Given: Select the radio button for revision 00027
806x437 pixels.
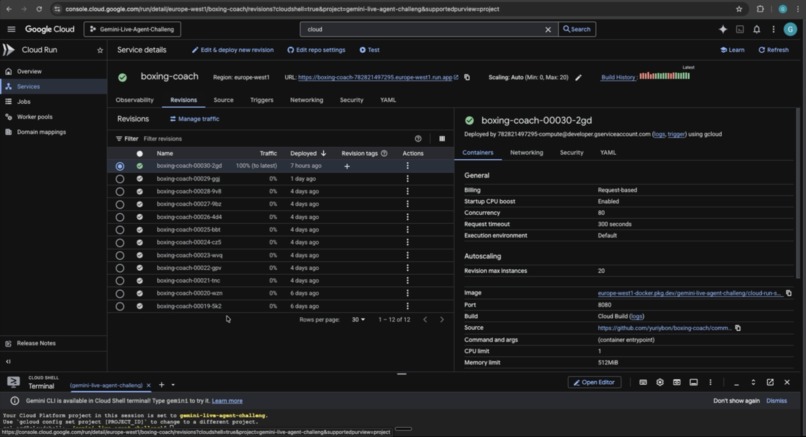Looking at the screenshot, I should [120, 204].
